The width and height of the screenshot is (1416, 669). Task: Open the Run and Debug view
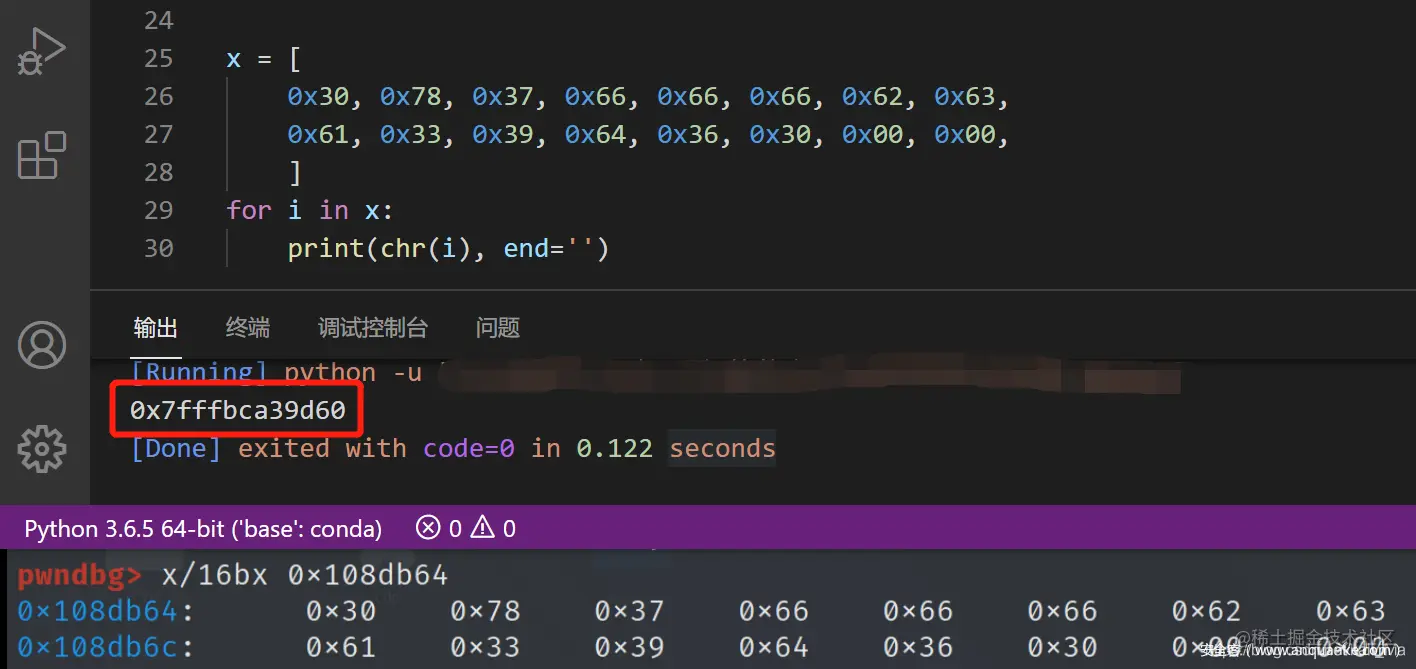[x=42, y=50]
